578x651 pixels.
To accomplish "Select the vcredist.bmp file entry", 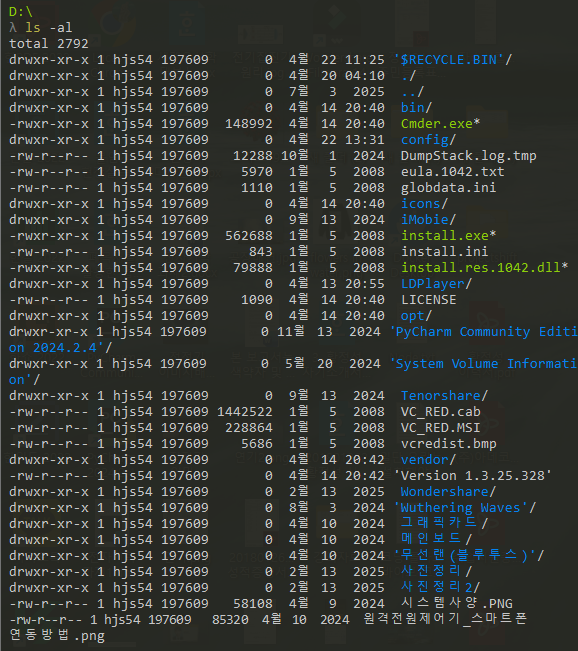I will pos(448,444).
